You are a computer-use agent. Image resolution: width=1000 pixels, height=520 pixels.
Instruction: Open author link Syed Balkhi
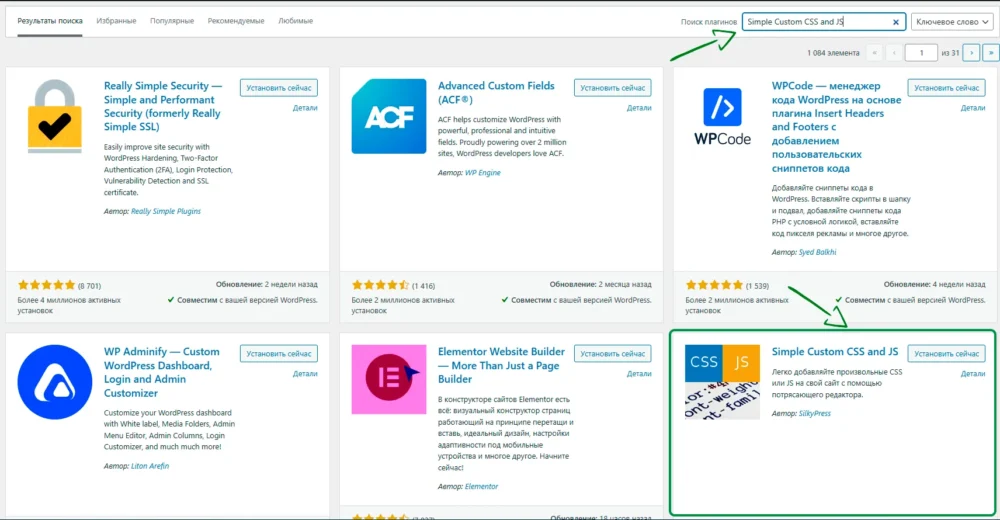coord(817,252)
